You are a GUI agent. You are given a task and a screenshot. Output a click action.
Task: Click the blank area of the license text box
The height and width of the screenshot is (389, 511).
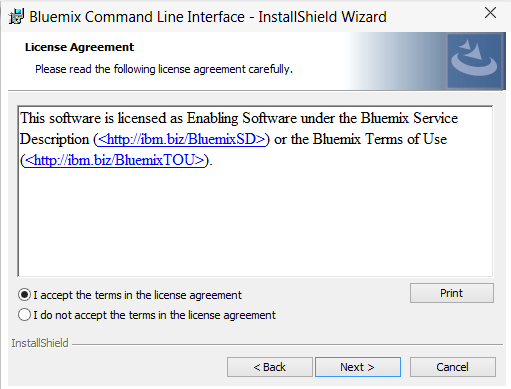255,223
